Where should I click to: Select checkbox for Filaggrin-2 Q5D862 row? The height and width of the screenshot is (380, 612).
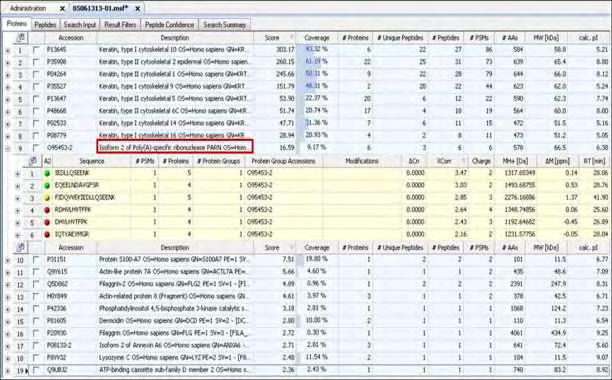[36, 284]
